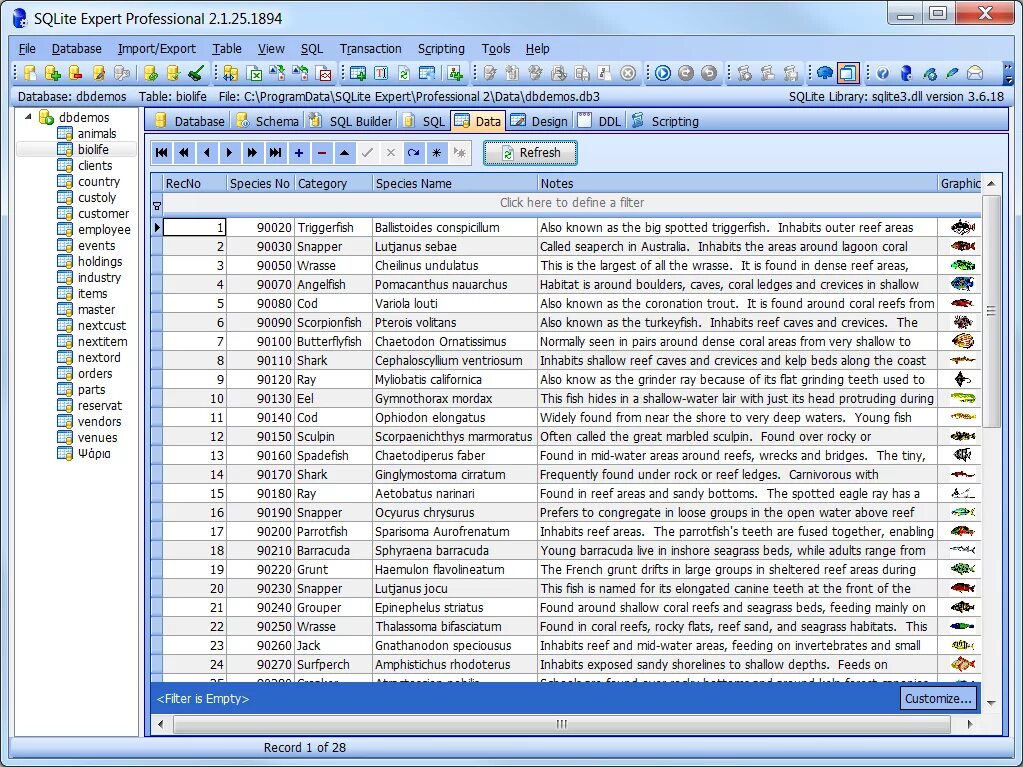Open the Database tab

[x=191, y=121]
